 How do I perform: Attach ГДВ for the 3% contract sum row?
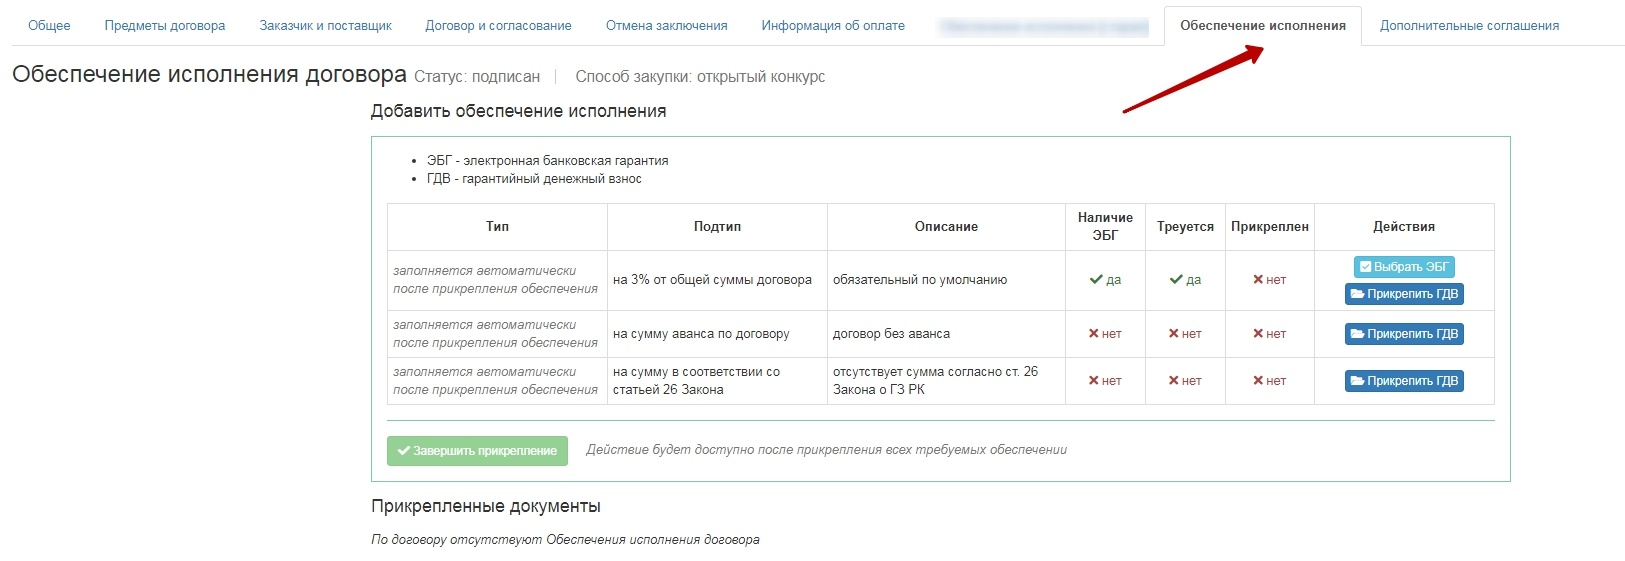point(1404,294)
